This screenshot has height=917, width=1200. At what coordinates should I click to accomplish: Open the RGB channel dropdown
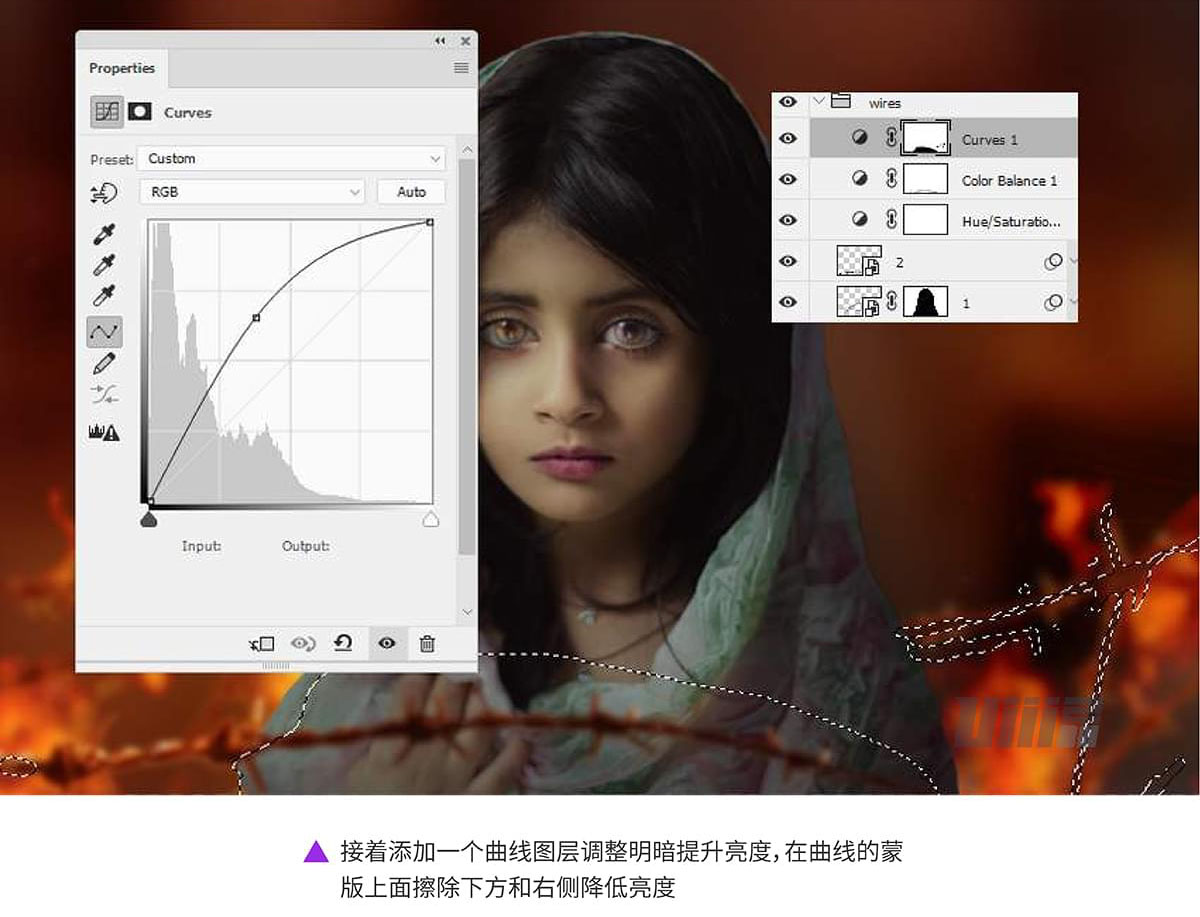254,191
